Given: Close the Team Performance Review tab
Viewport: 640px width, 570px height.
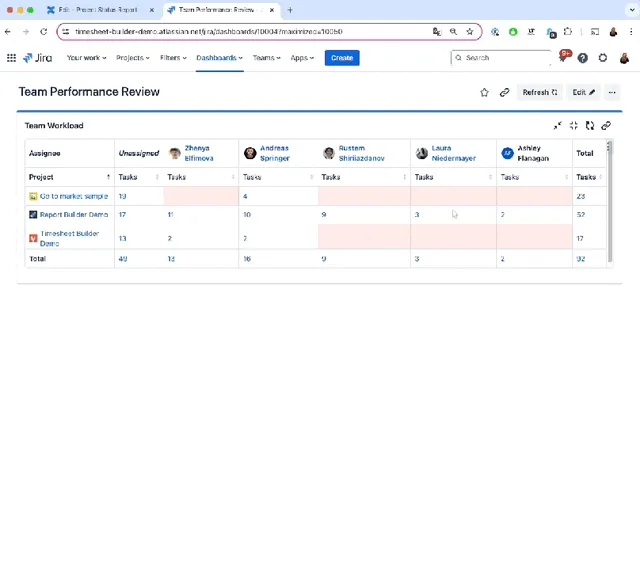Looking at the screenshot, I should coord(272,10).
